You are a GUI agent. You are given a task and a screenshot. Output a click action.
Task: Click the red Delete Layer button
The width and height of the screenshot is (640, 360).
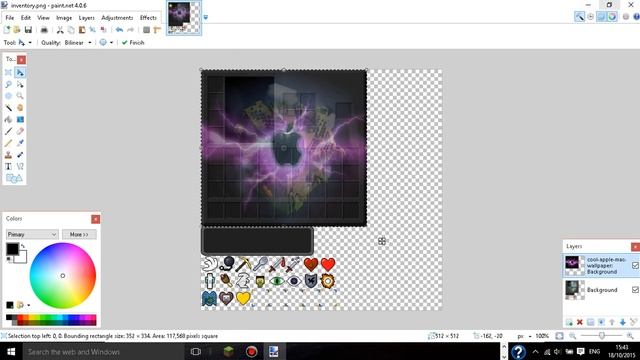click(580, 322)
